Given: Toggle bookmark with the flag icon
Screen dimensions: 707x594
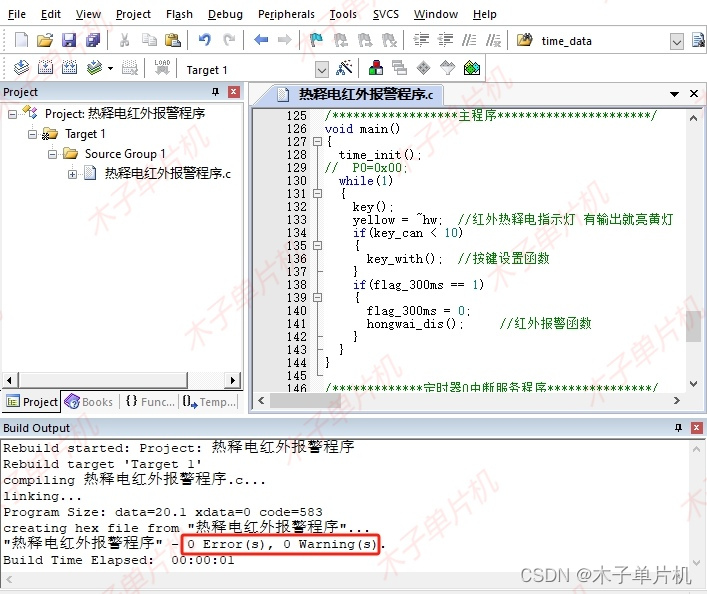Looking at the screenshot, I should pos(316,41).
